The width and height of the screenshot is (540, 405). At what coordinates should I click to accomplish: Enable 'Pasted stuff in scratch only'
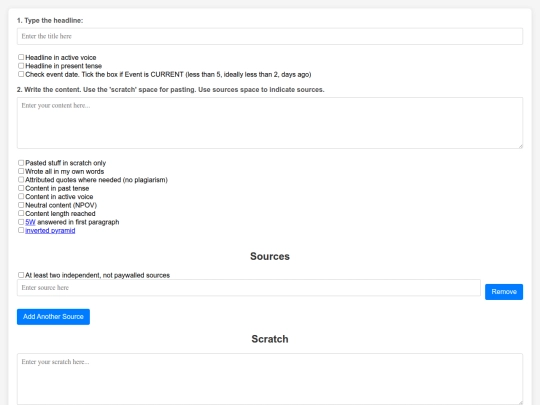(x=21, y=163)
